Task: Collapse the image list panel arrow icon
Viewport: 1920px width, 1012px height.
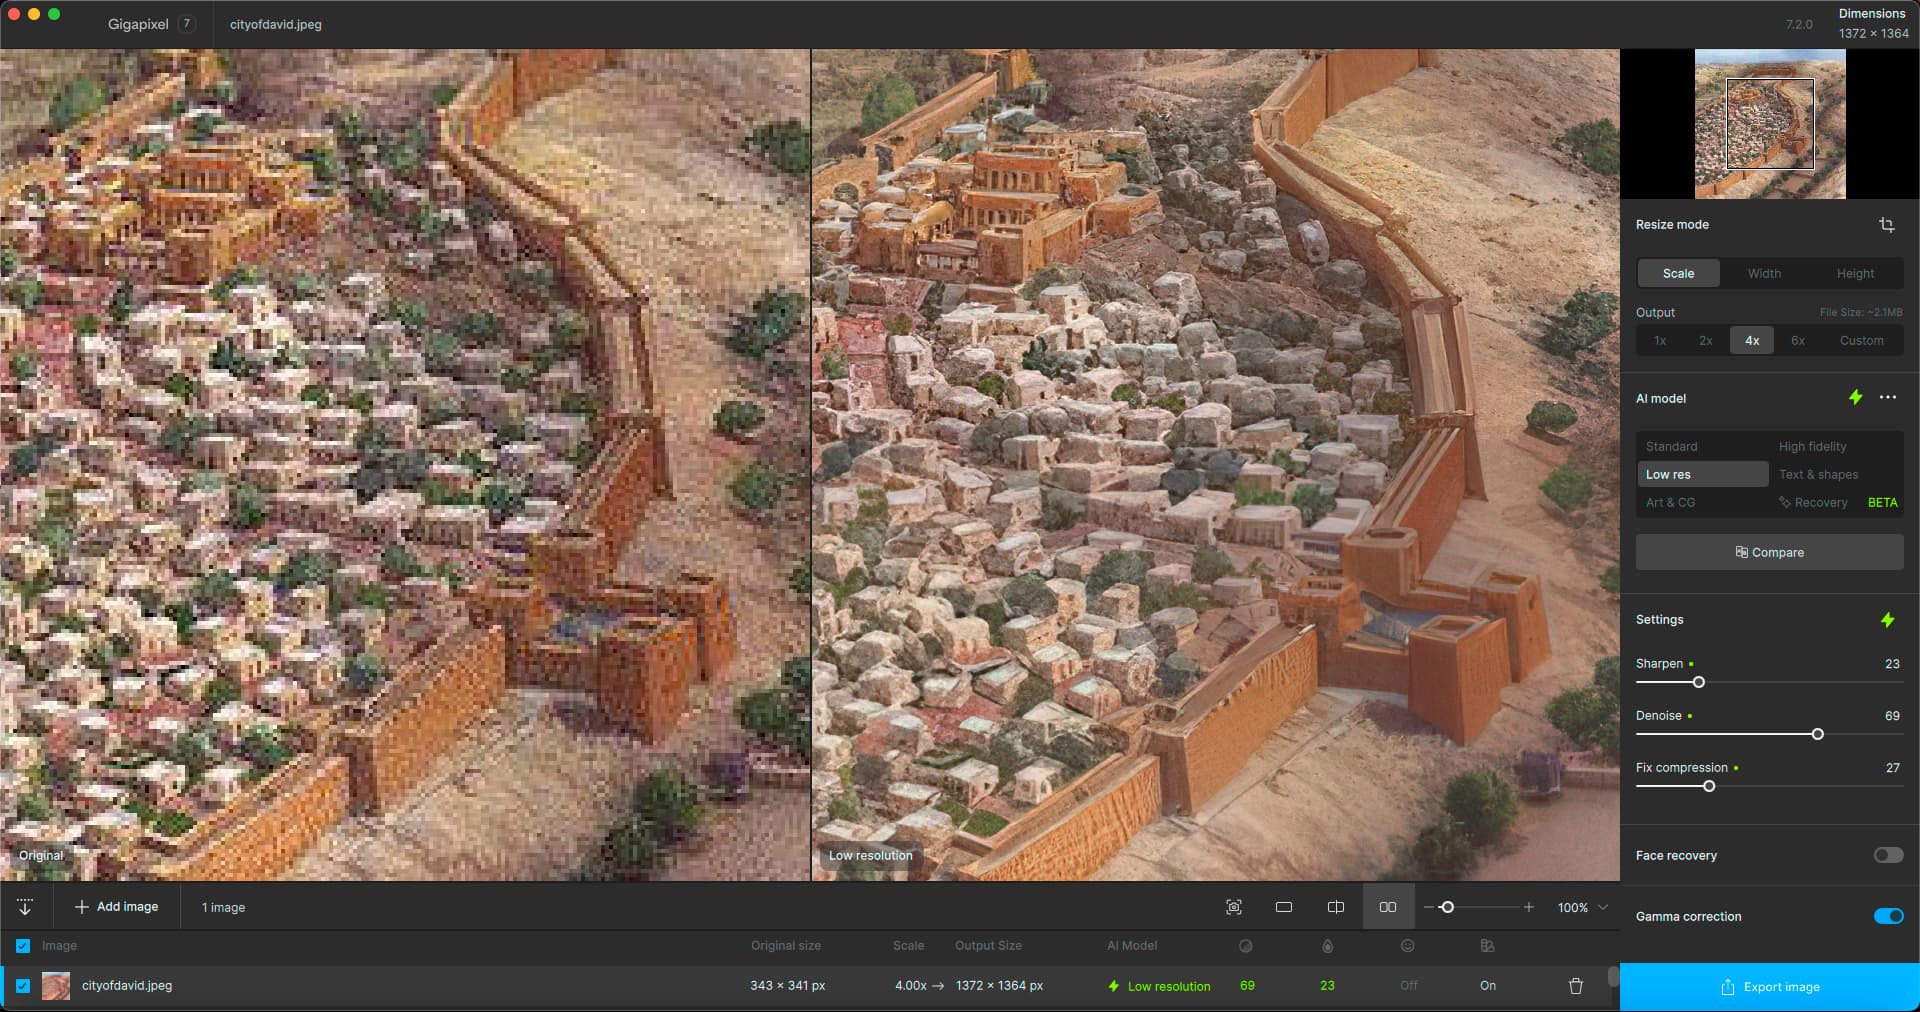Action: 25,907
